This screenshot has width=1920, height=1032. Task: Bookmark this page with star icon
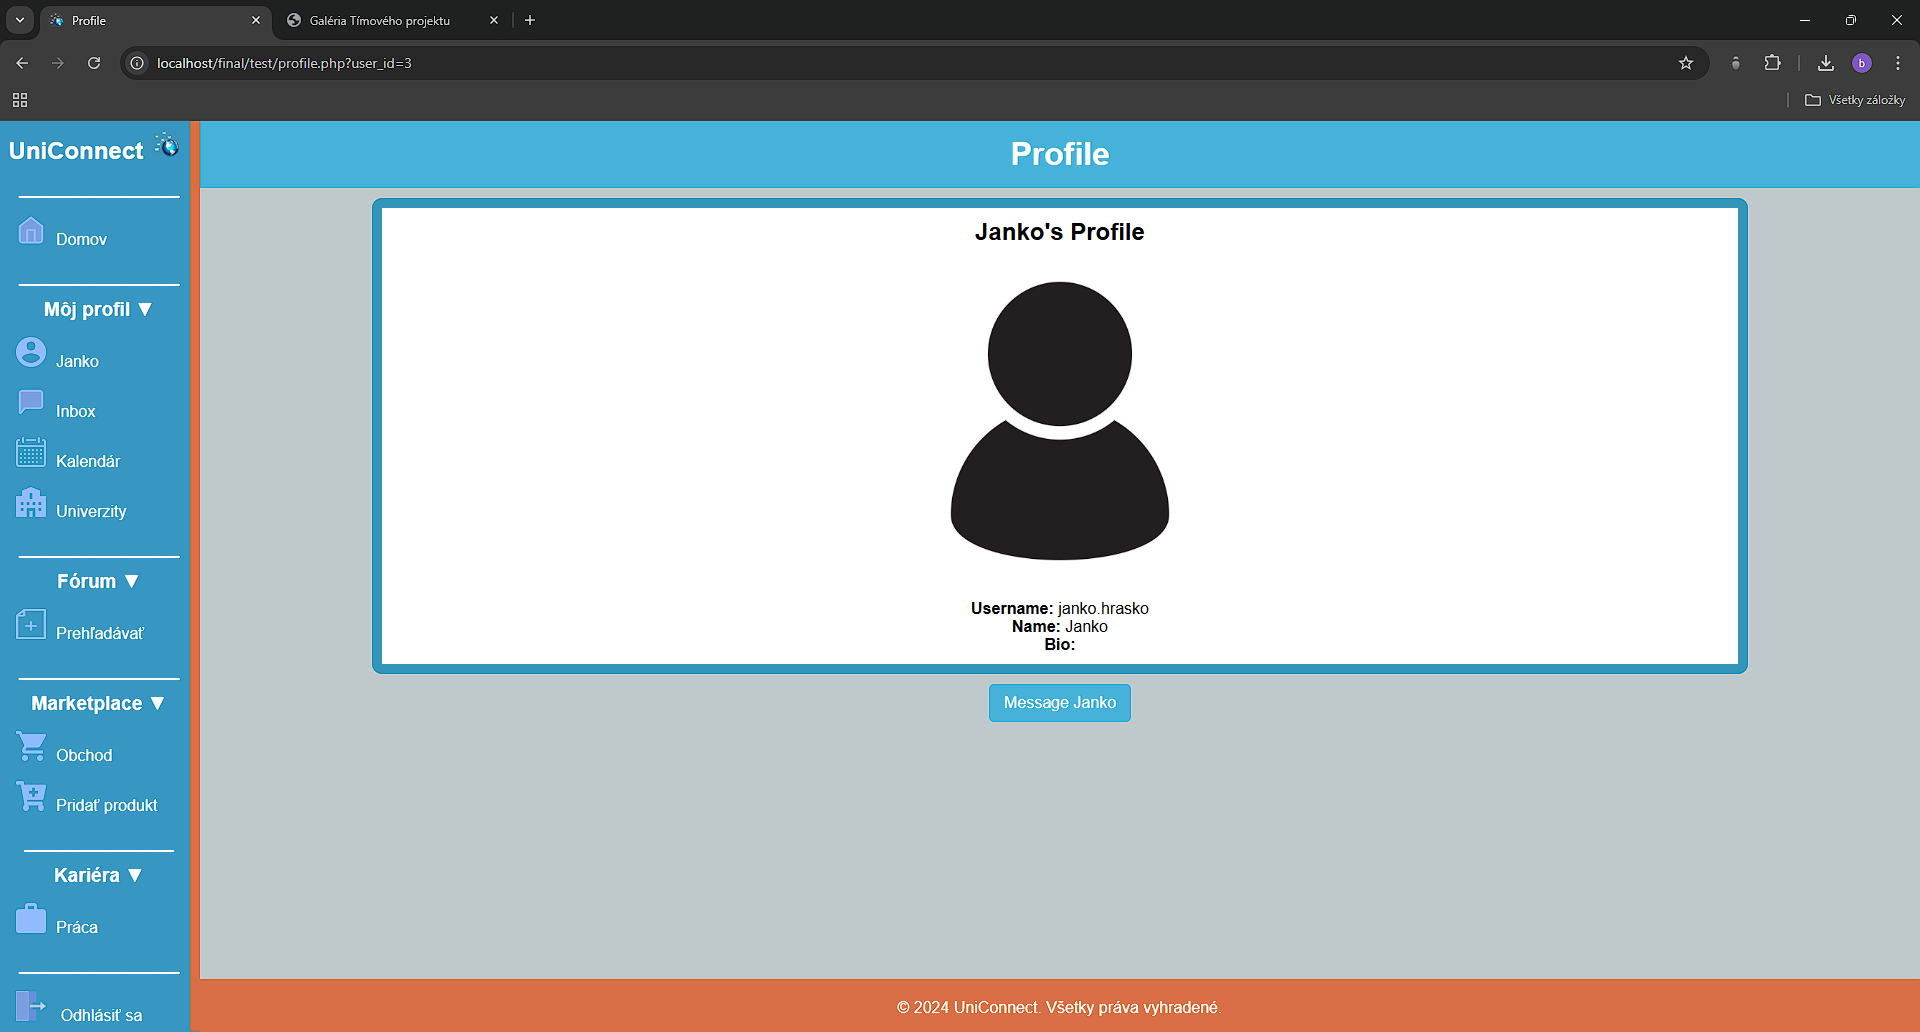point(1686,63)
